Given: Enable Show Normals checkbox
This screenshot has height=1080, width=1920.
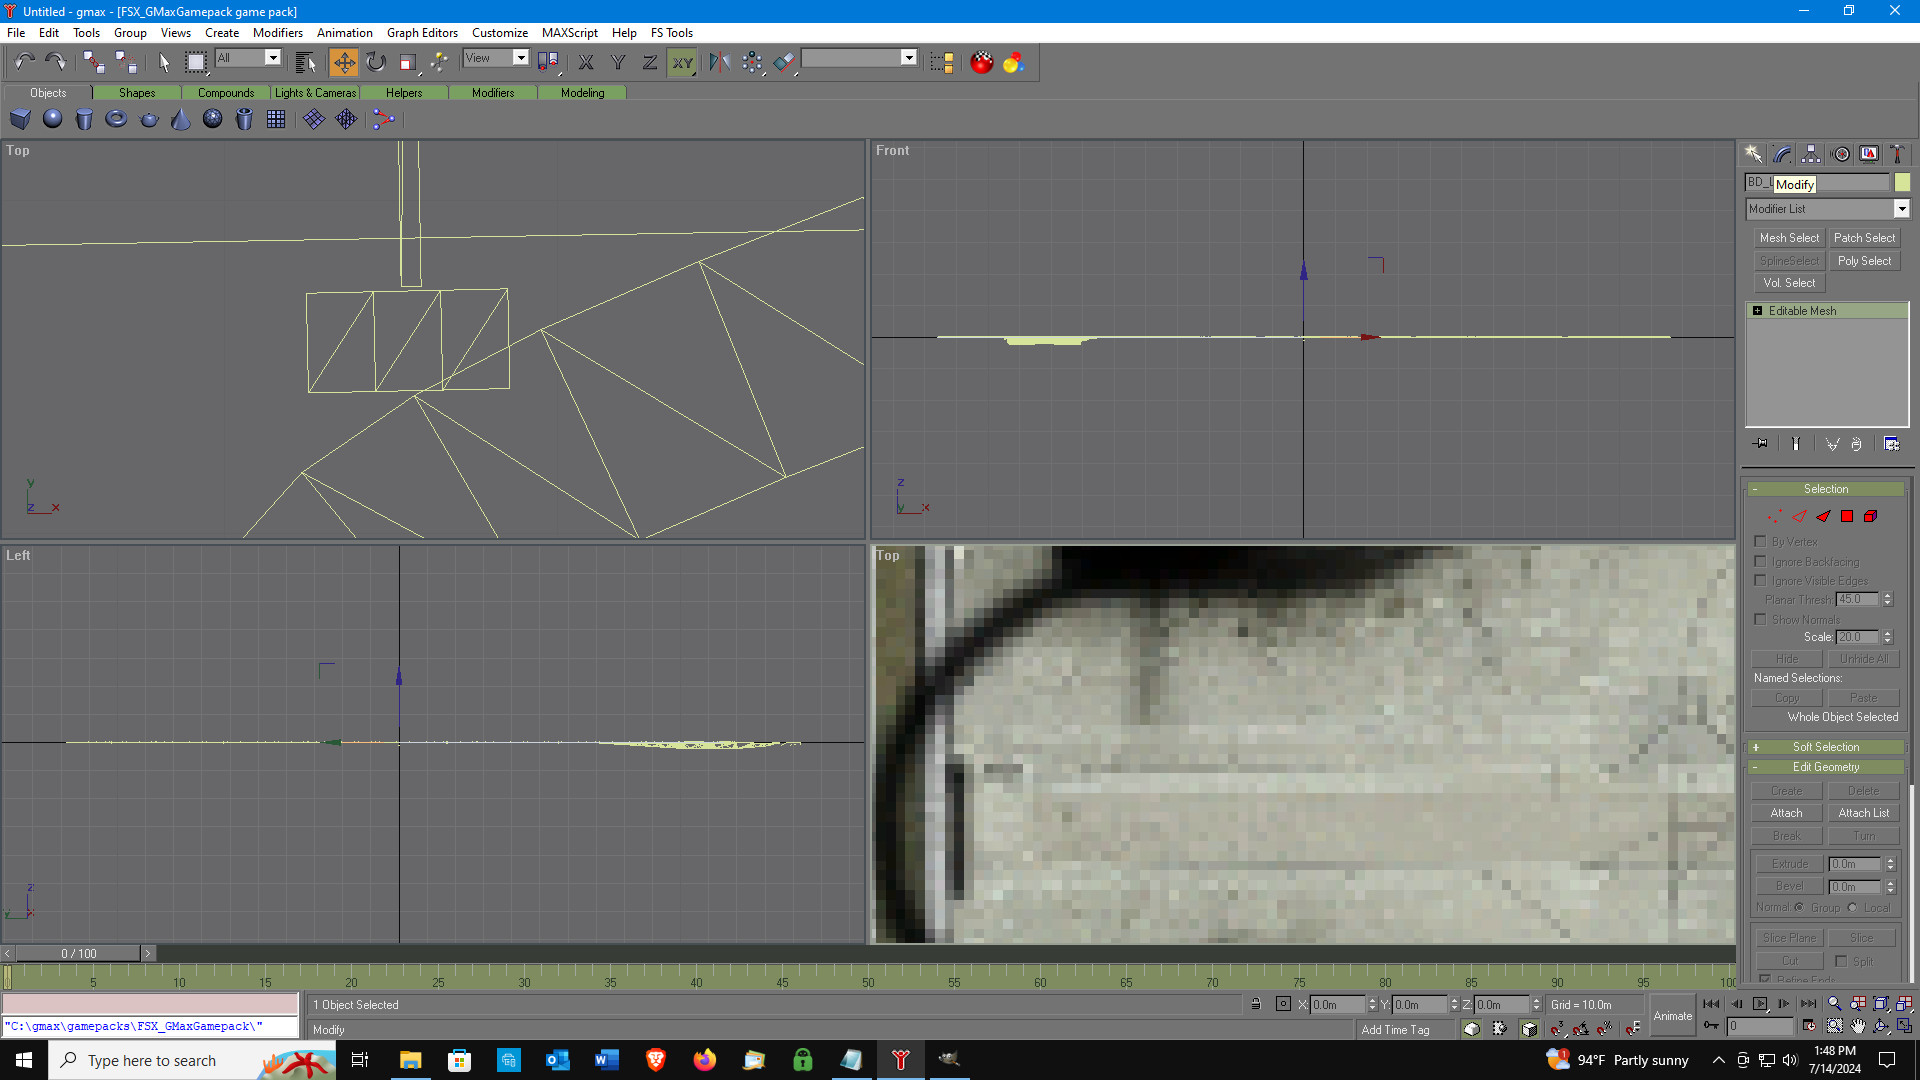Looking at the screenshot, I should [1760, 619].
